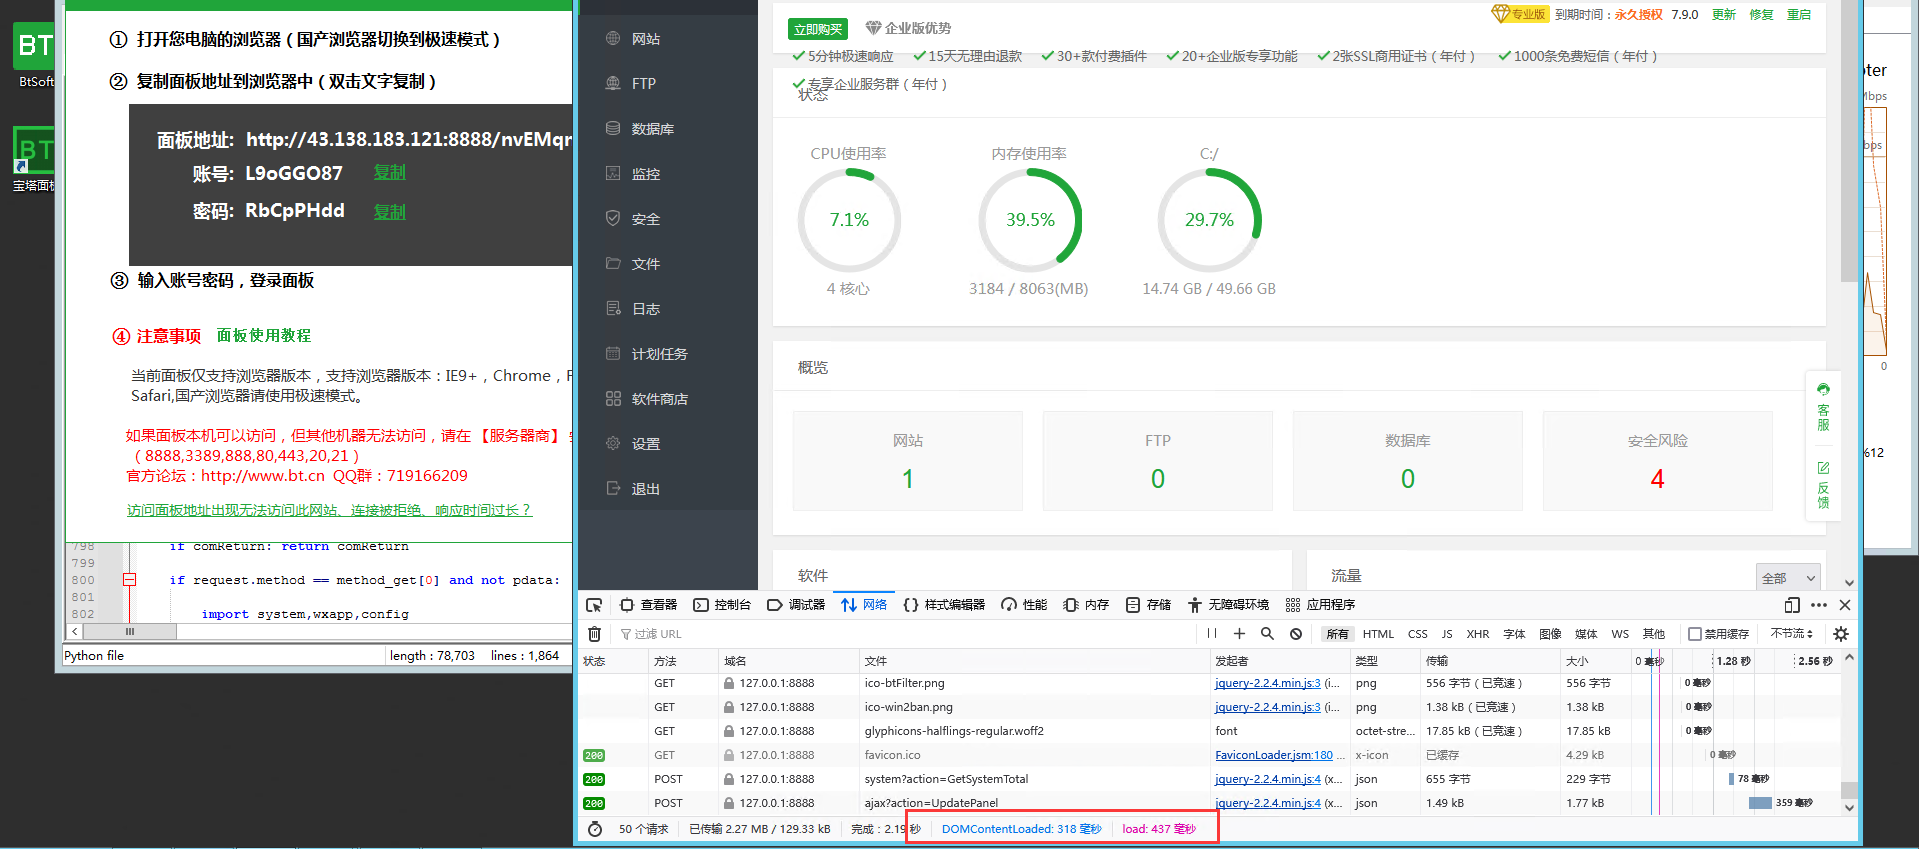Click the 过滤 URL filter field
This screenshot has width=1919, height=849.
[905, 634]
